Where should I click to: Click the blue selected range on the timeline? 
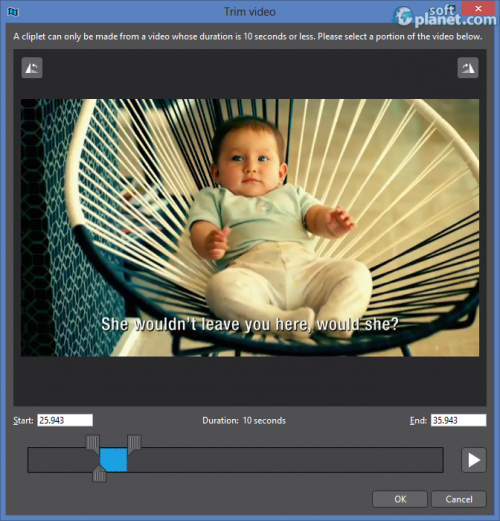(113, 460)
